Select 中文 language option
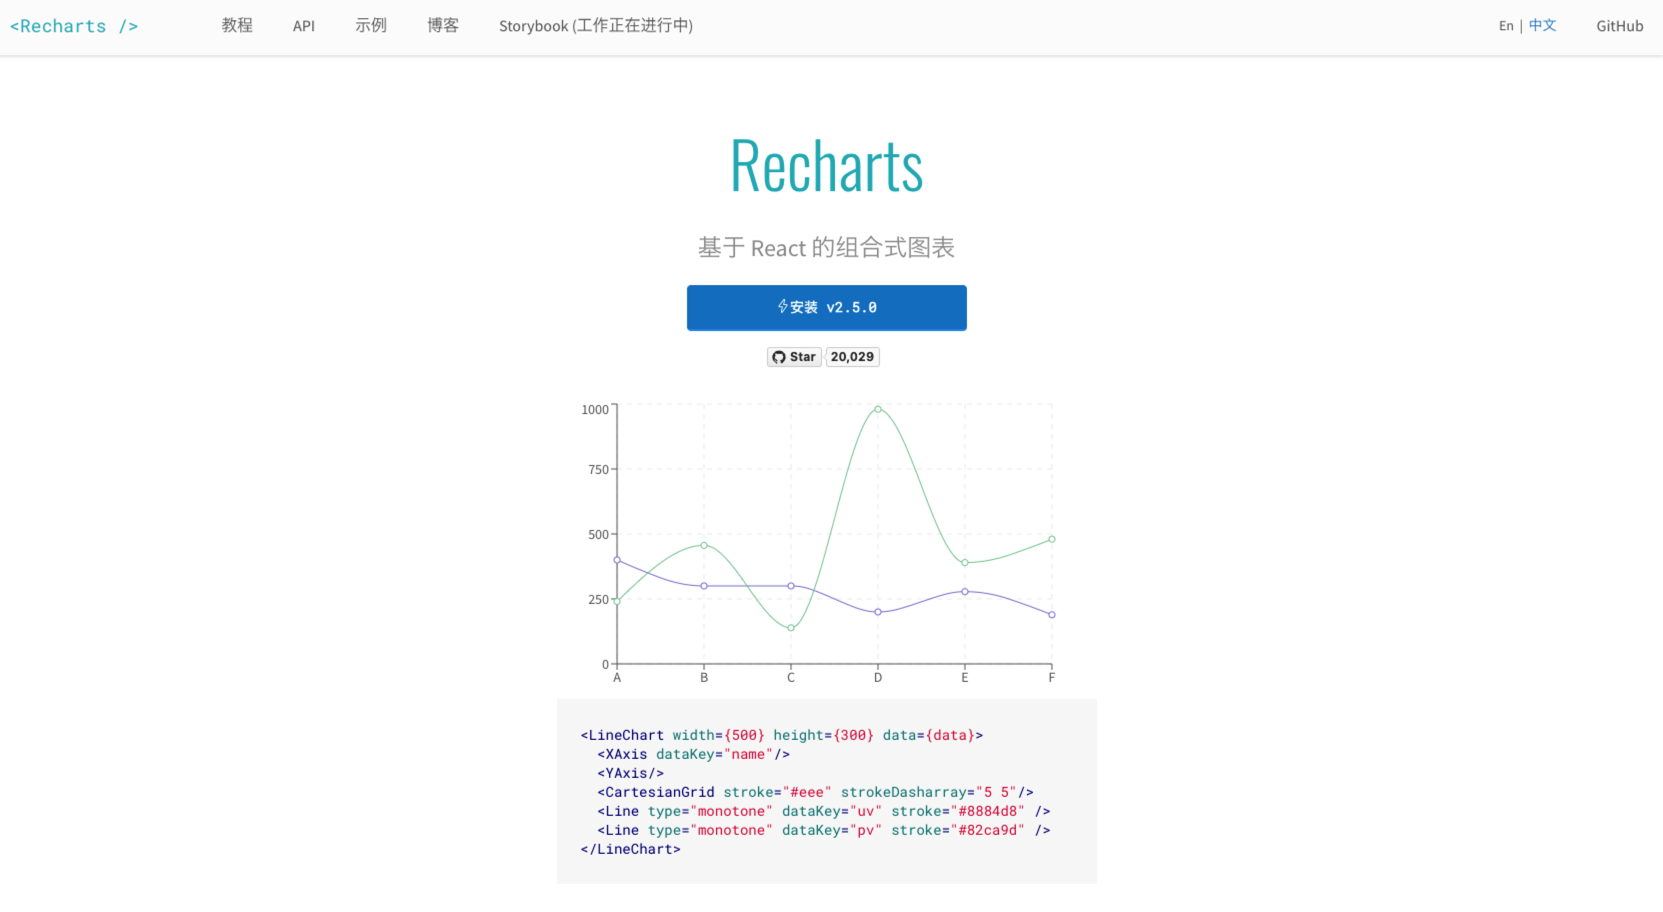This screenshot has width=1663, height=912. pyautogui.click(x=1542, y=26)
